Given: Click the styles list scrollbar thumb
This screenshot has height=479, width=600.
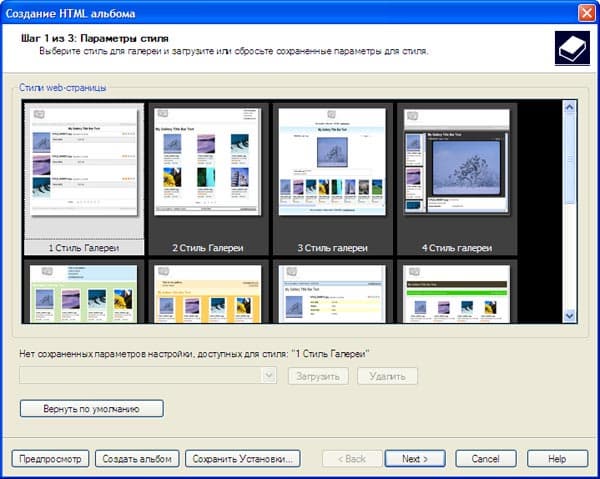Looking at the screenshot, I should coord(569,159).
